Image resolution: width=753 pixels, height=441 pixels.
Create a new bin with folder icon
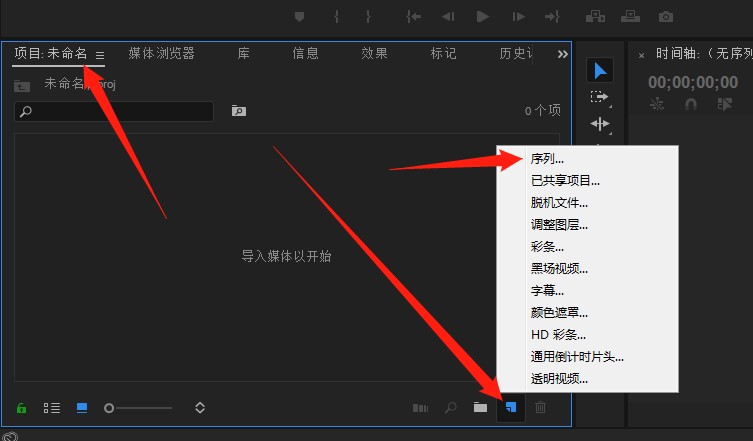480,407
